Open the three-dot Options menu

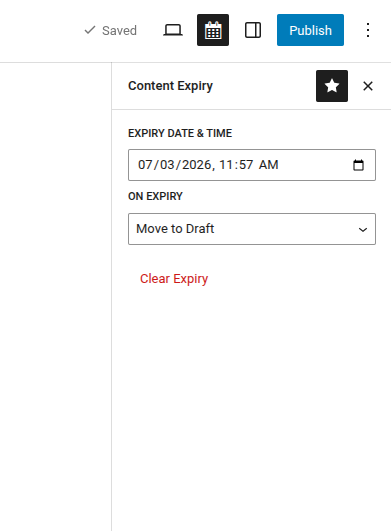[x=368, y=30]
